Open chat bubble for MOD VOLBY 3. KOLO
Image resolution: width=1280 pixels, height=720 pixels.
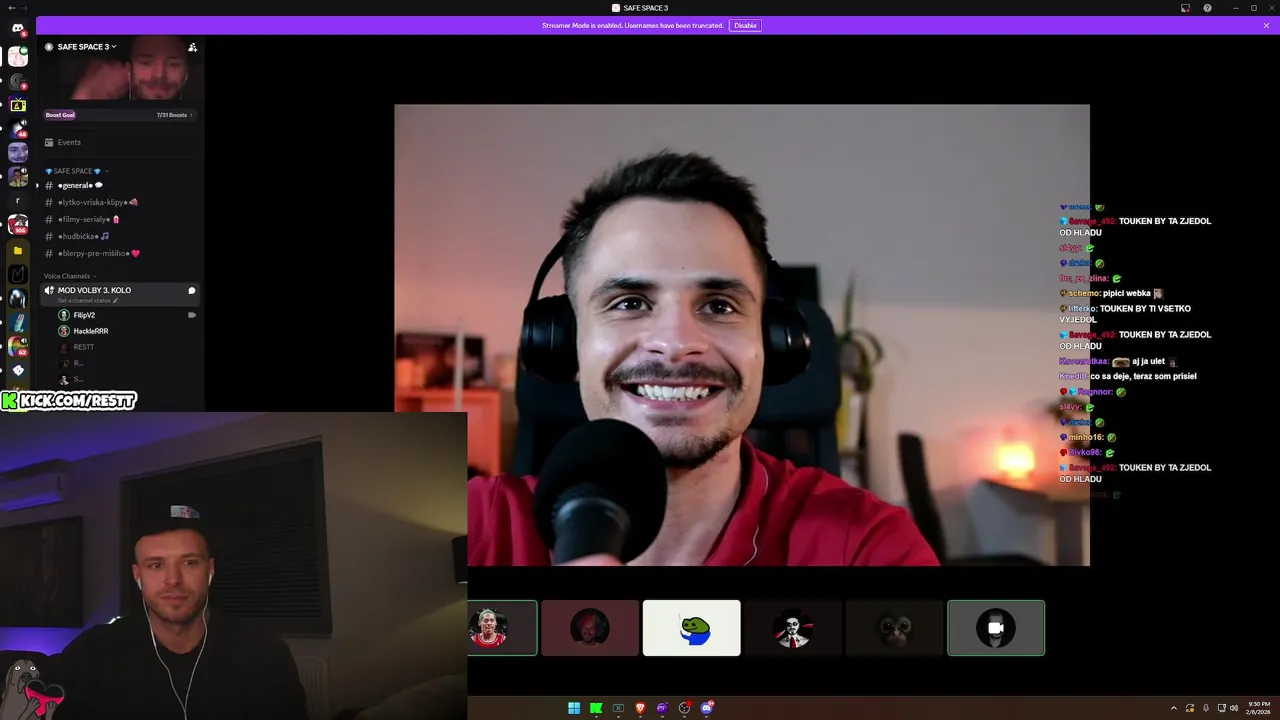tap(191, 290)
